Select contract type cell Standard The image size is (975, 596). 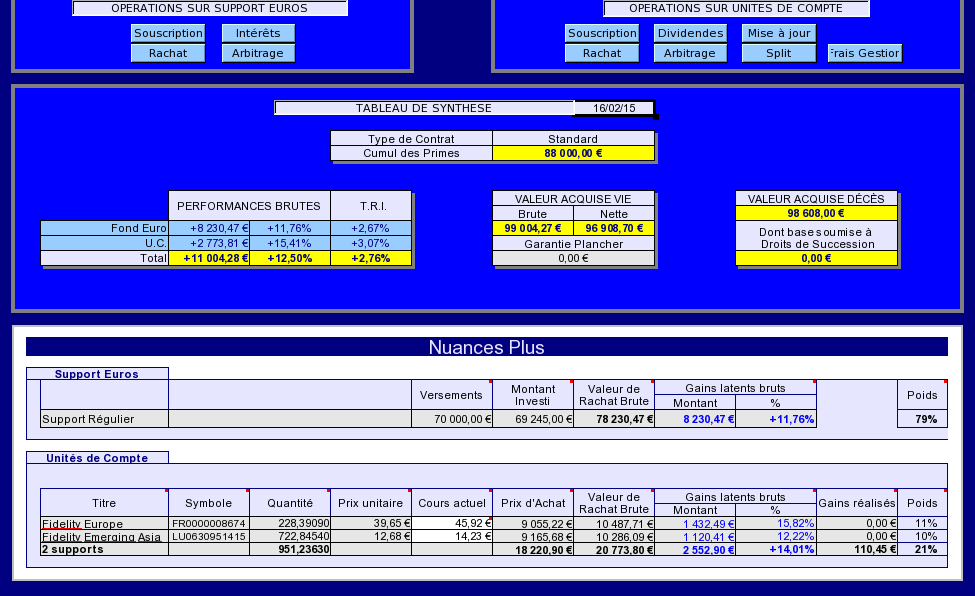coord(573,139)
